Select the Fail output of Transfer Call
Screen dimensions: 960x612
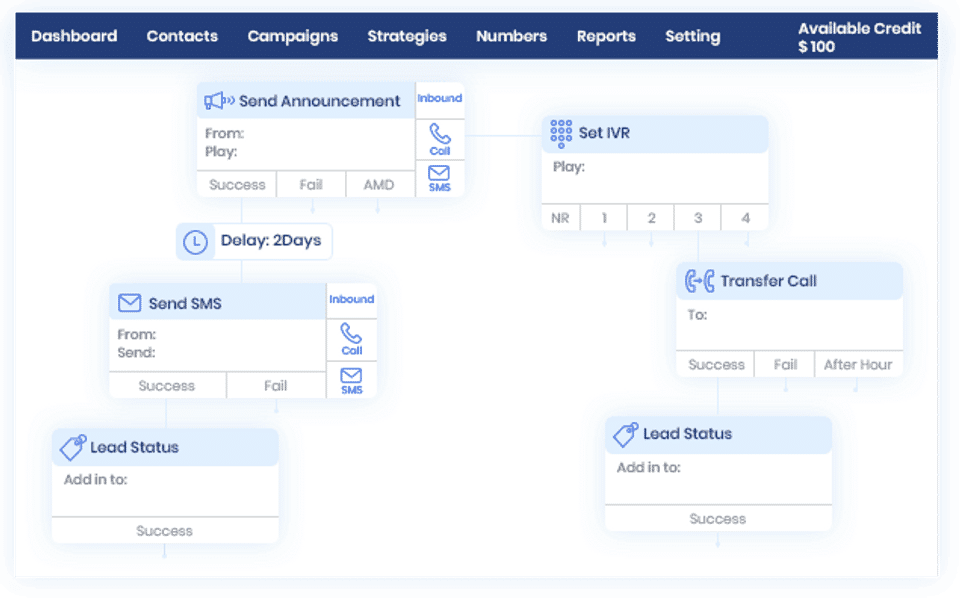click(x=785, y=365)
